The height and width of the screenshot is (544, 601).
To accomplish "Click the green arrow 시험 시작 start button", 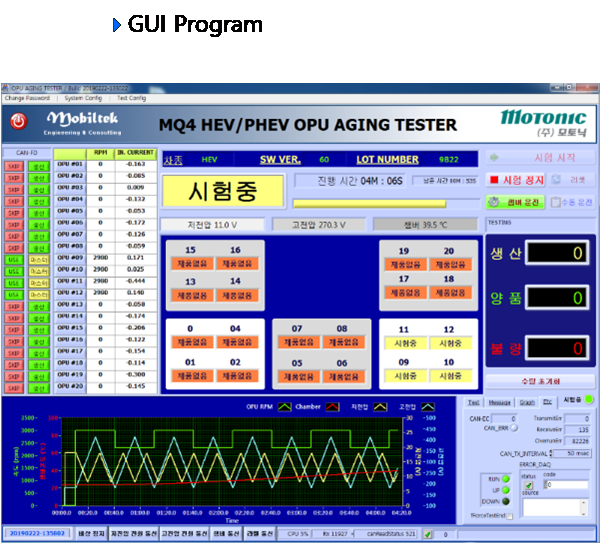I will tap(540, 157).
